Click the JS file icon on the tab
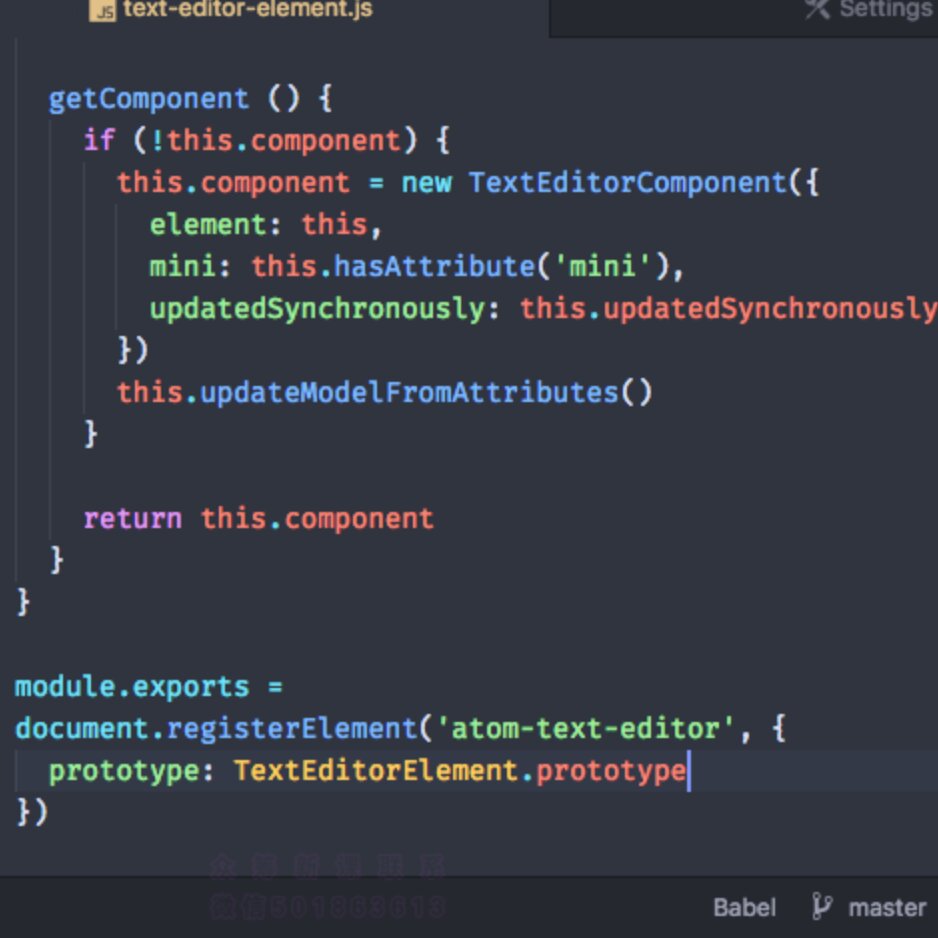938x938 pixels. point(102,12)
